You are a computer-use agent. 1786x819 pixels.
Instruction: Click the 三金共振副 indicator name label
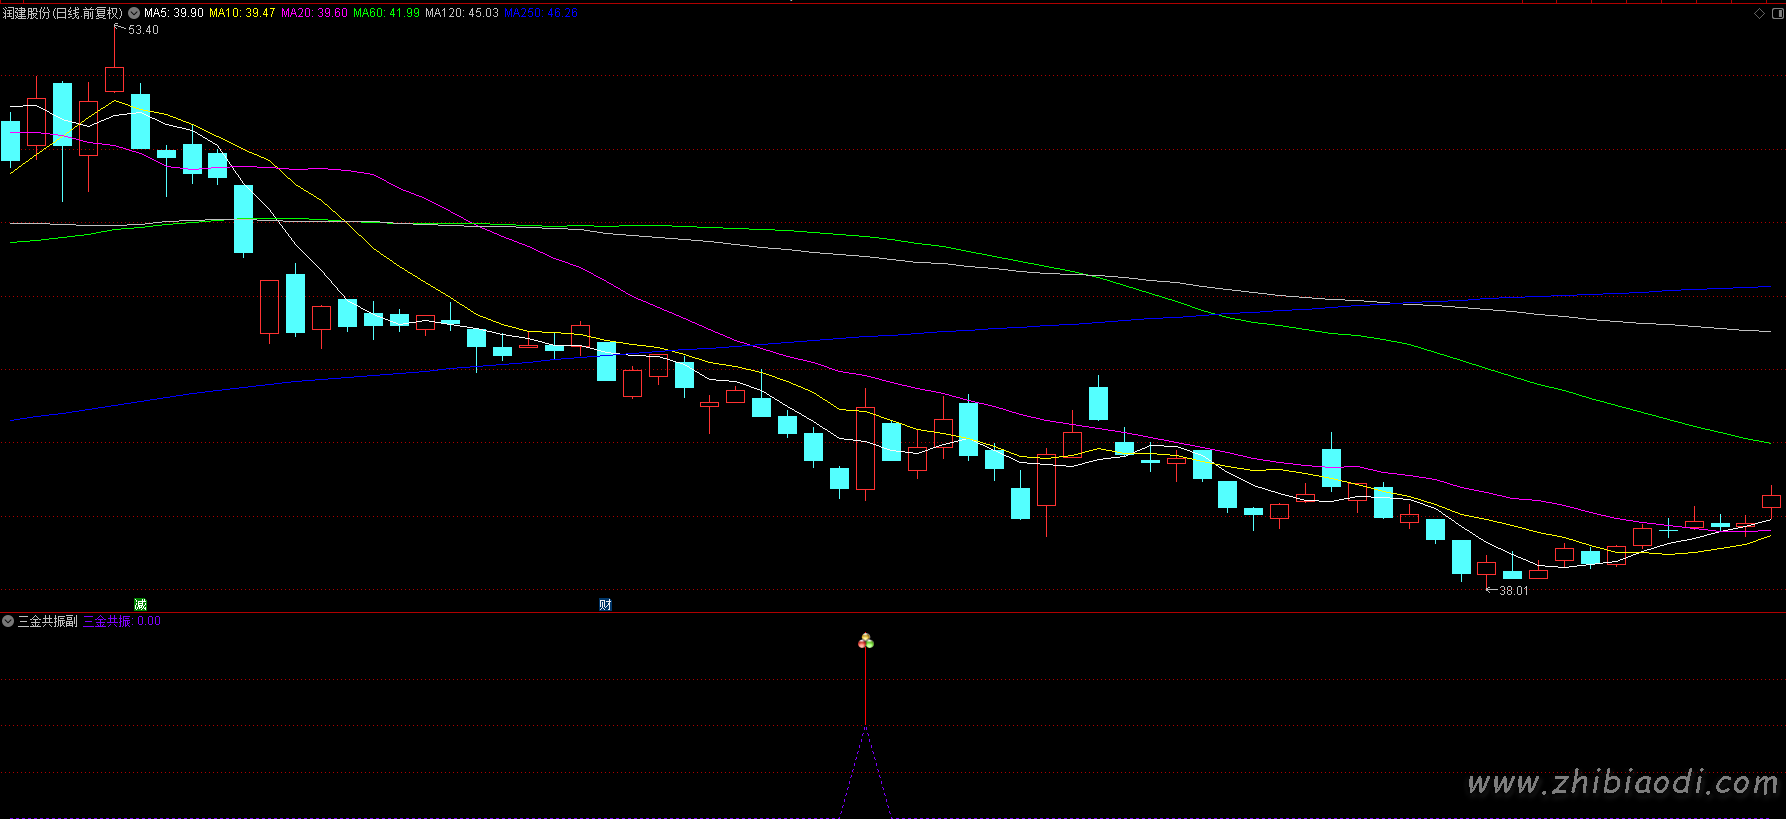[47, 621]
